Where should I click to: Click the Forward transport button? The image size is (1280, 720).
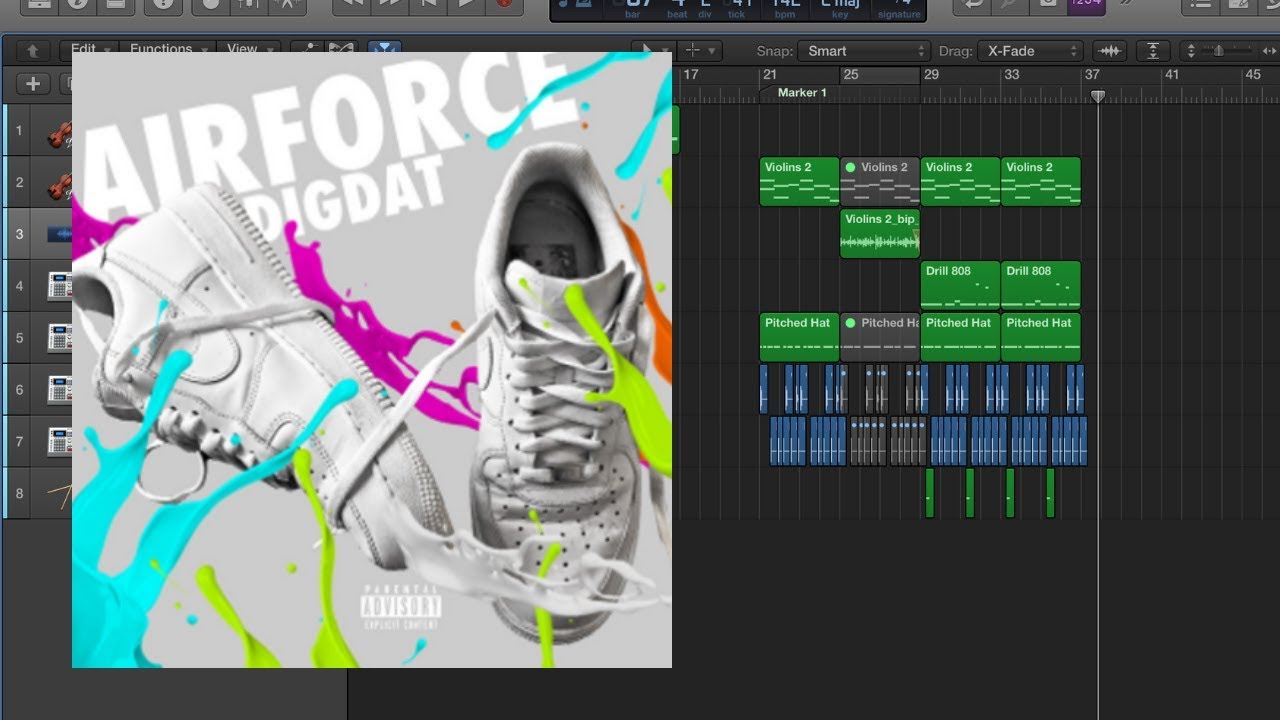(390, 5)
